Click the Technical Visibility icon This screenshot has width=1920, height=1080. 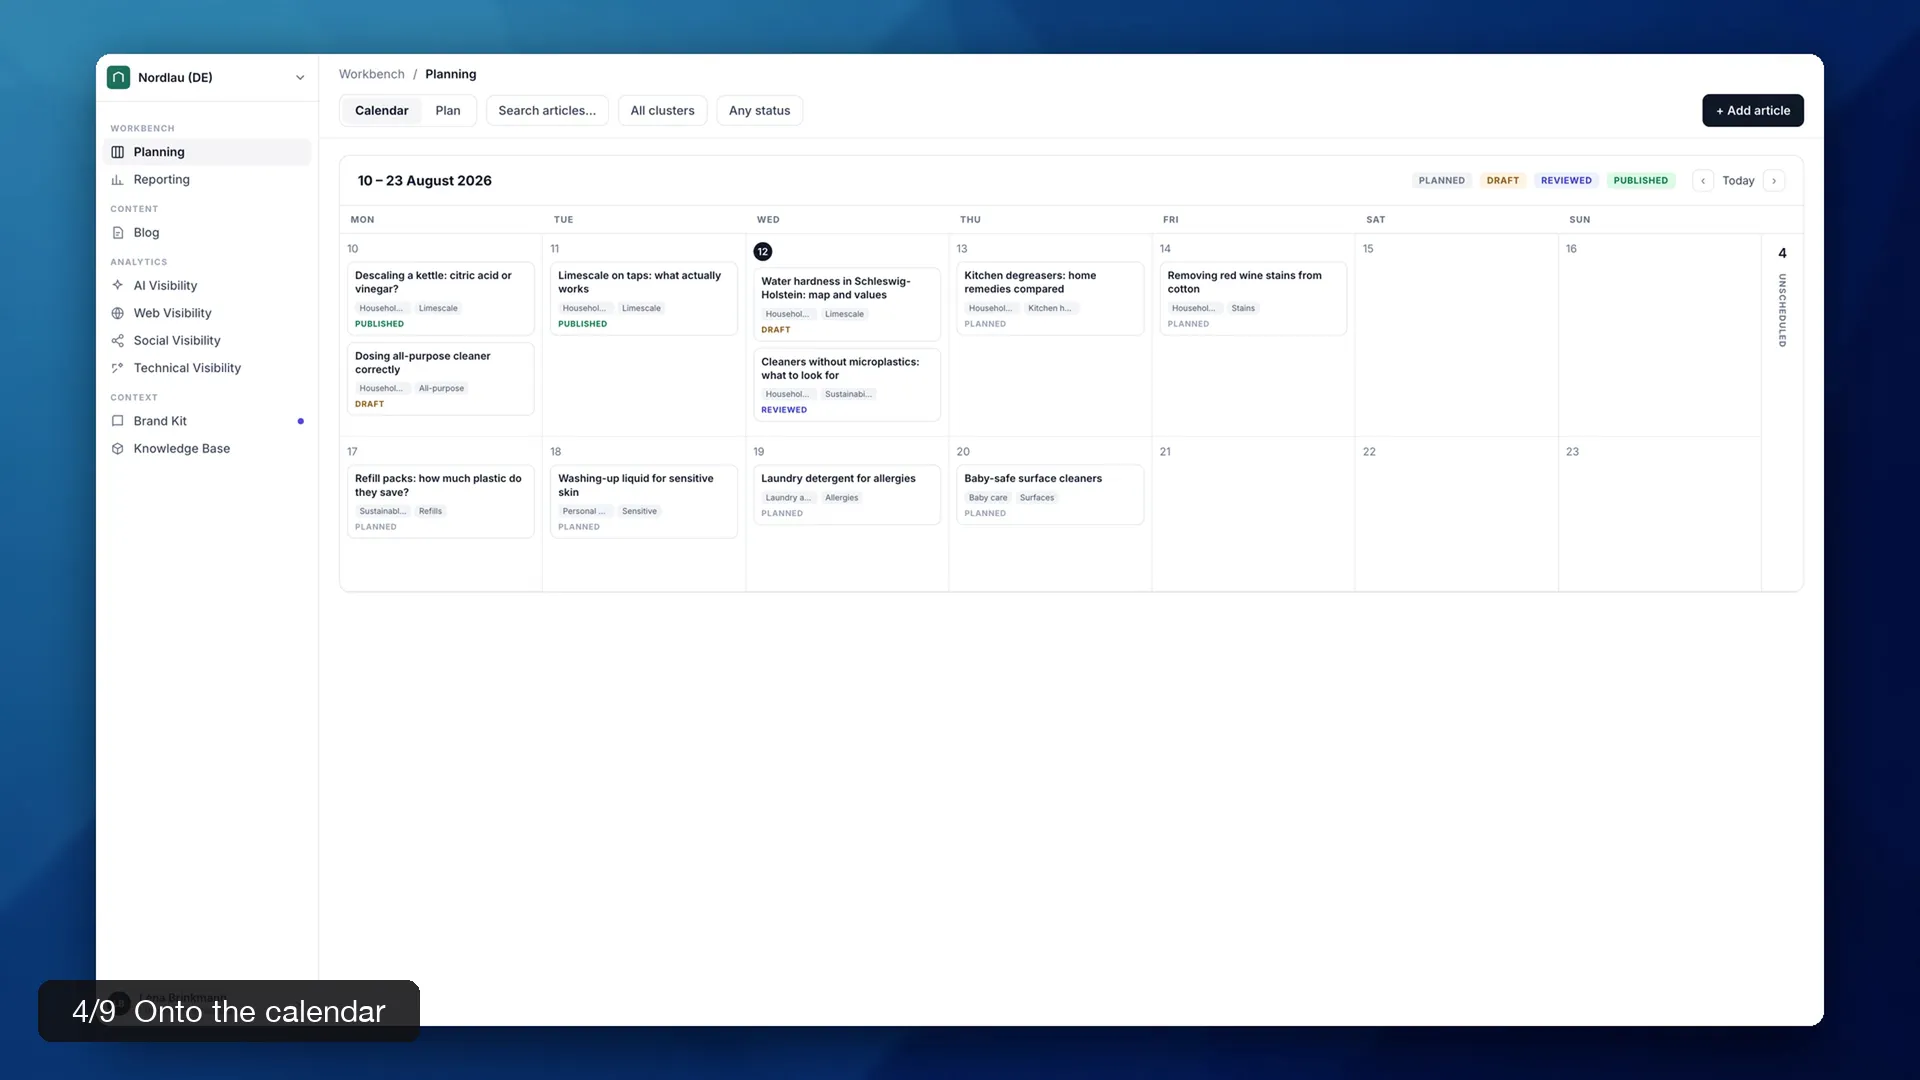(118, 368)
